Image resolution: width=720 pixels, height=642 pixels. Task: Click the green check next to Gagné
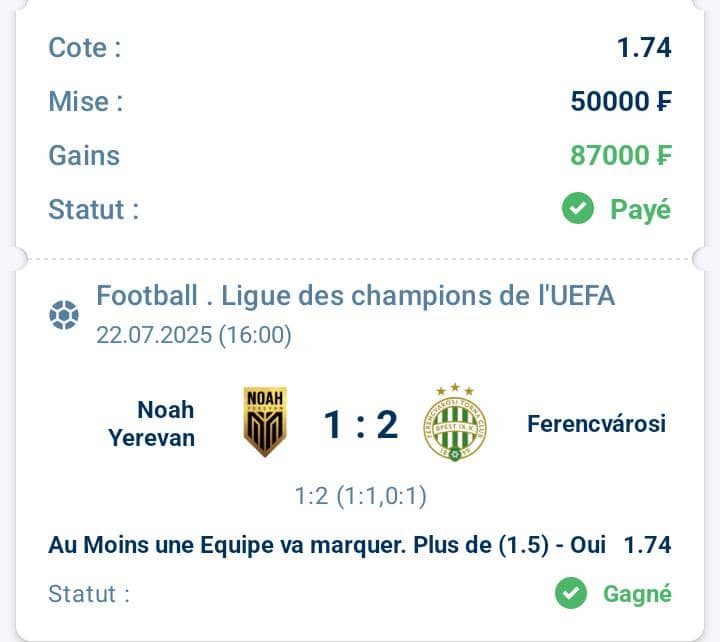coord(571,593)
